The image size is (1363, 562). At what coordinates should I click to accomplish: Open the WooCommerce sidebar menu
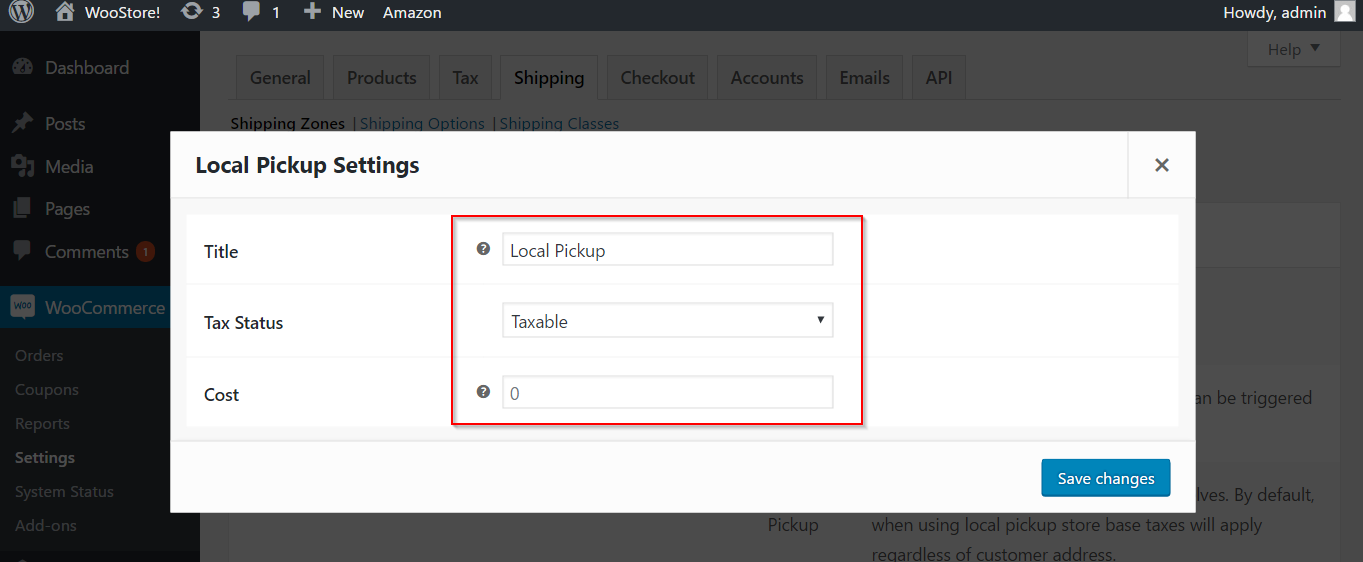click(105, 308)
